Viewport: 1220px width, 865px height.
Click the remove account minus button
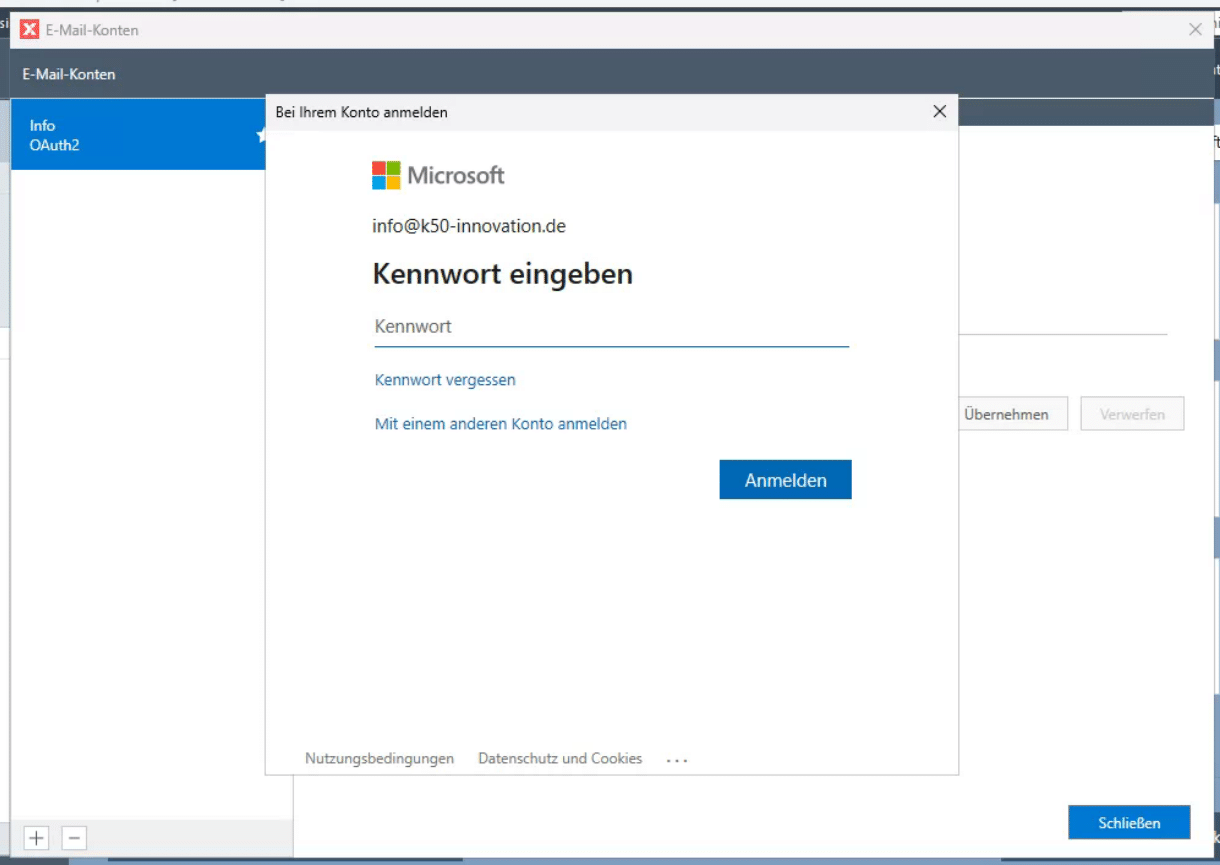(75, 838)
